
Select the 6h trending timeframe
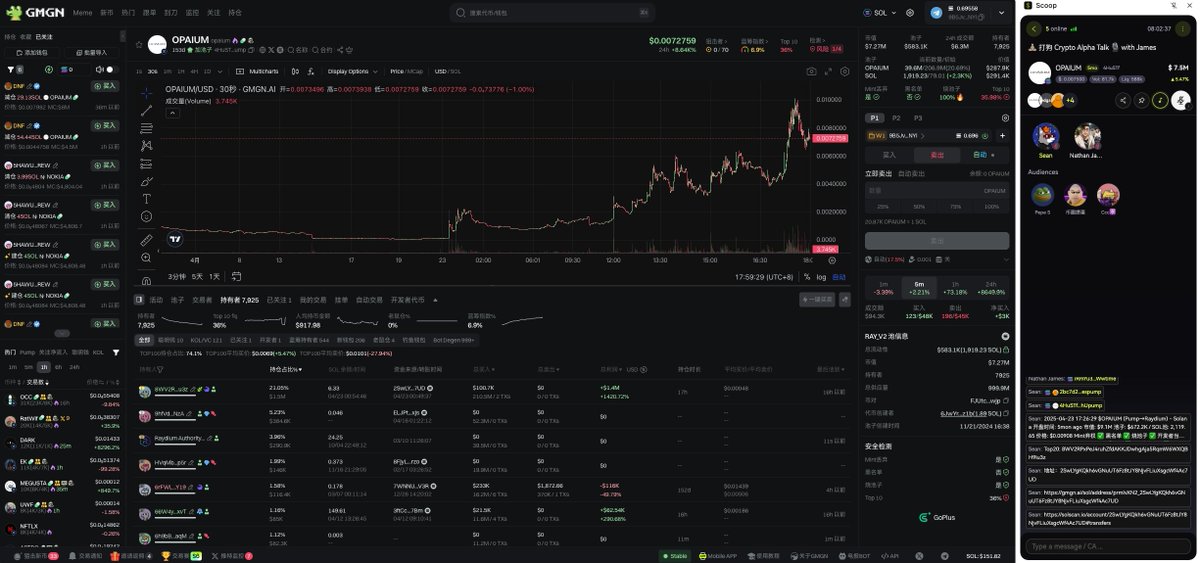click(60, 367)
